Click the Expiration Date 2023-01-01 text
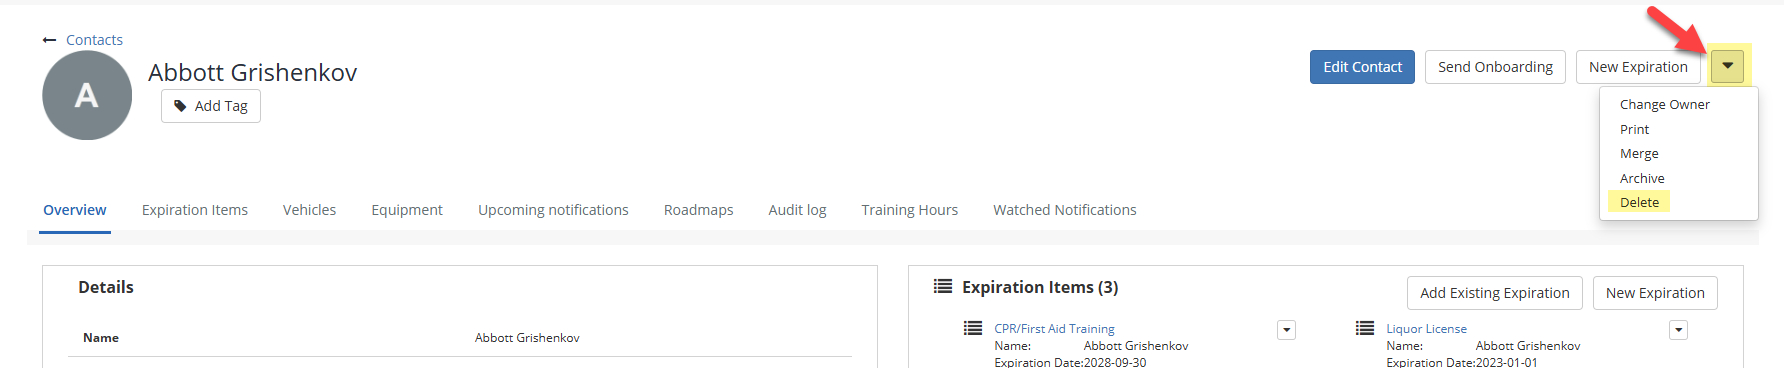This screenshot has height=368, width=1784. (x=1462, y=362)
